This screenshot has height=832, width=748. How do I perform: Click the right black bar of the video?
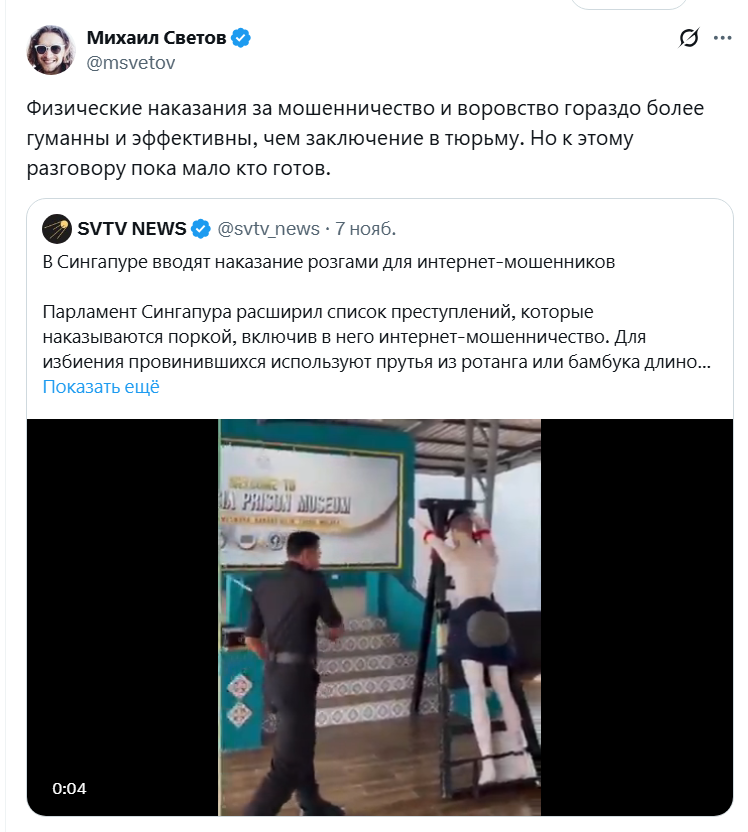click(x=637, y=617)
